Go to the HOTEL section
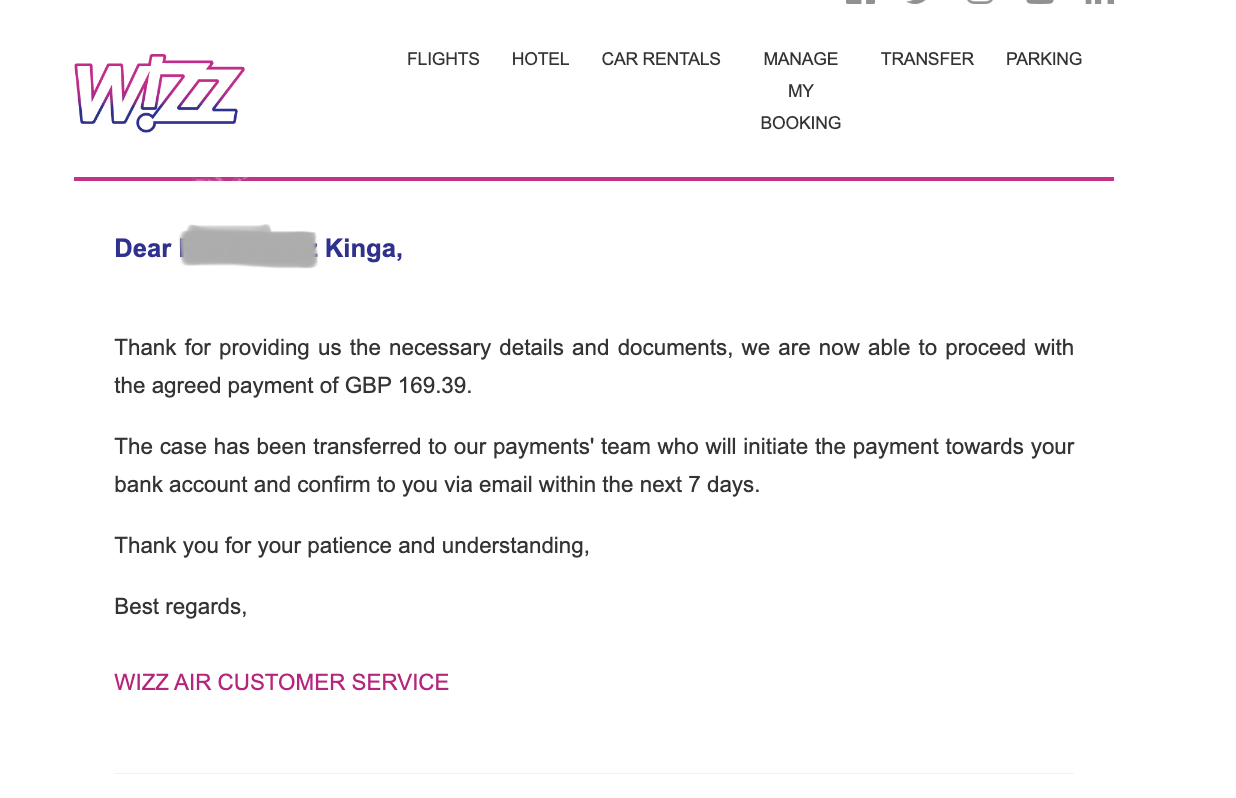This screenshot has height=798, width=1236. [540, 59]
